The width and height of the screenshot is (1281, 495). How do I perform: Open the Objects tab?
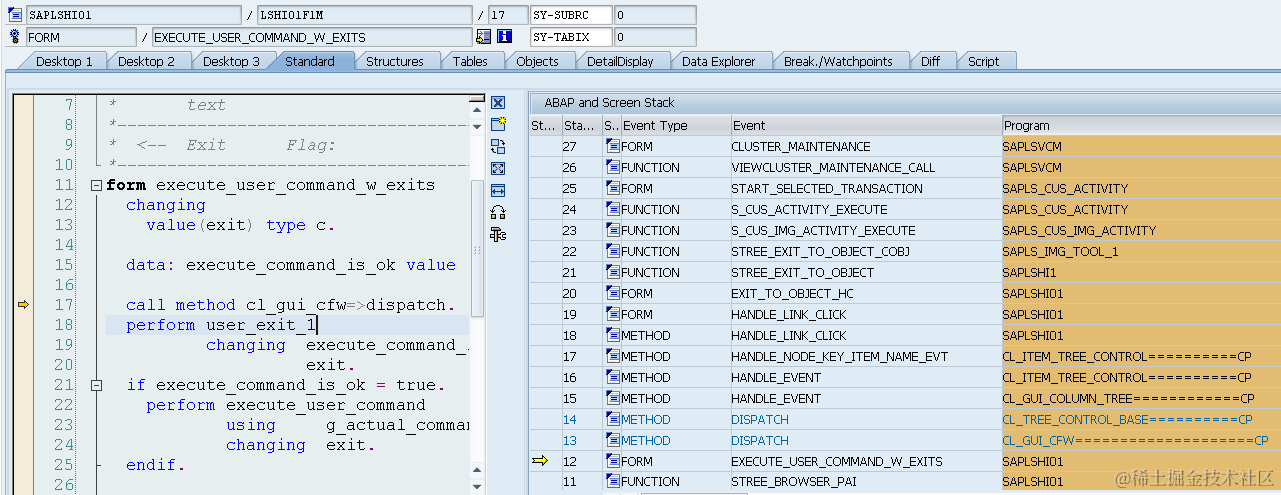[x=537, y=61]
